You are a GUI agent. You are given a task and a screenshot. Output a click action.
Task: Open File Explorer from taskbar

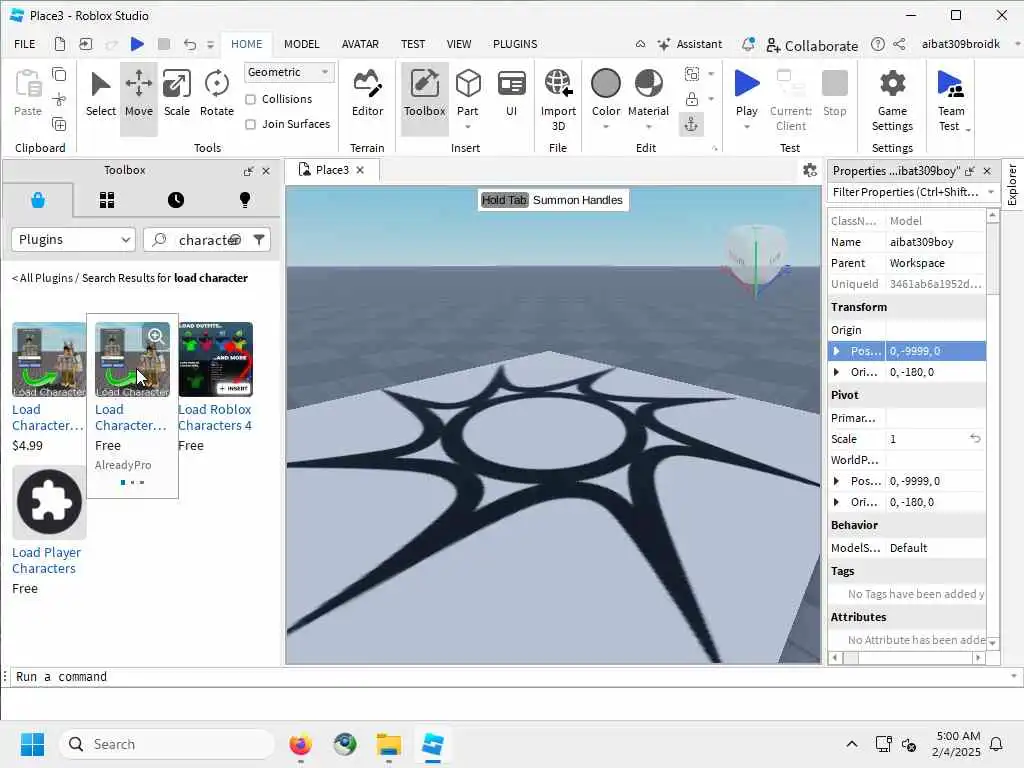(x=389, y=744)
